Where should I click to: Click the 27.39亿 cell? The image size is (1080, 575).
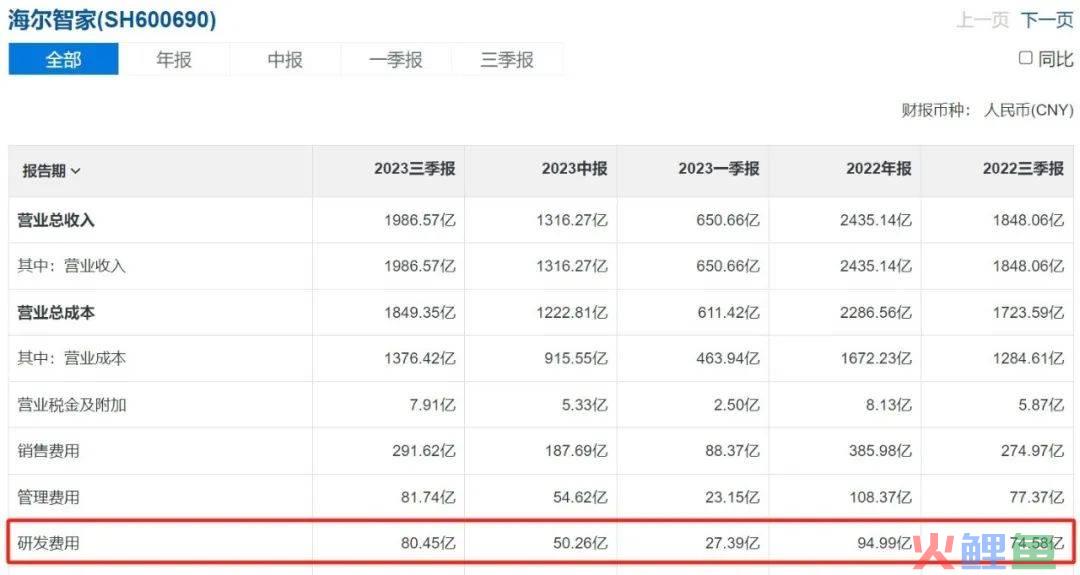pyautogui.click(x=732, y=543)
